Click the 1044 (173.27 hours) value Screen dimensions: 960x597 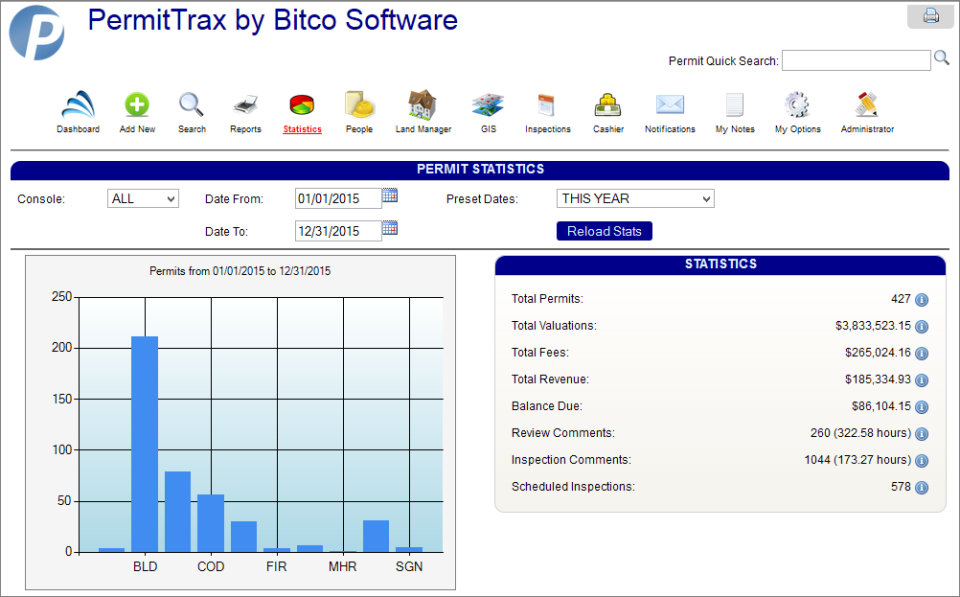[858, 460]
